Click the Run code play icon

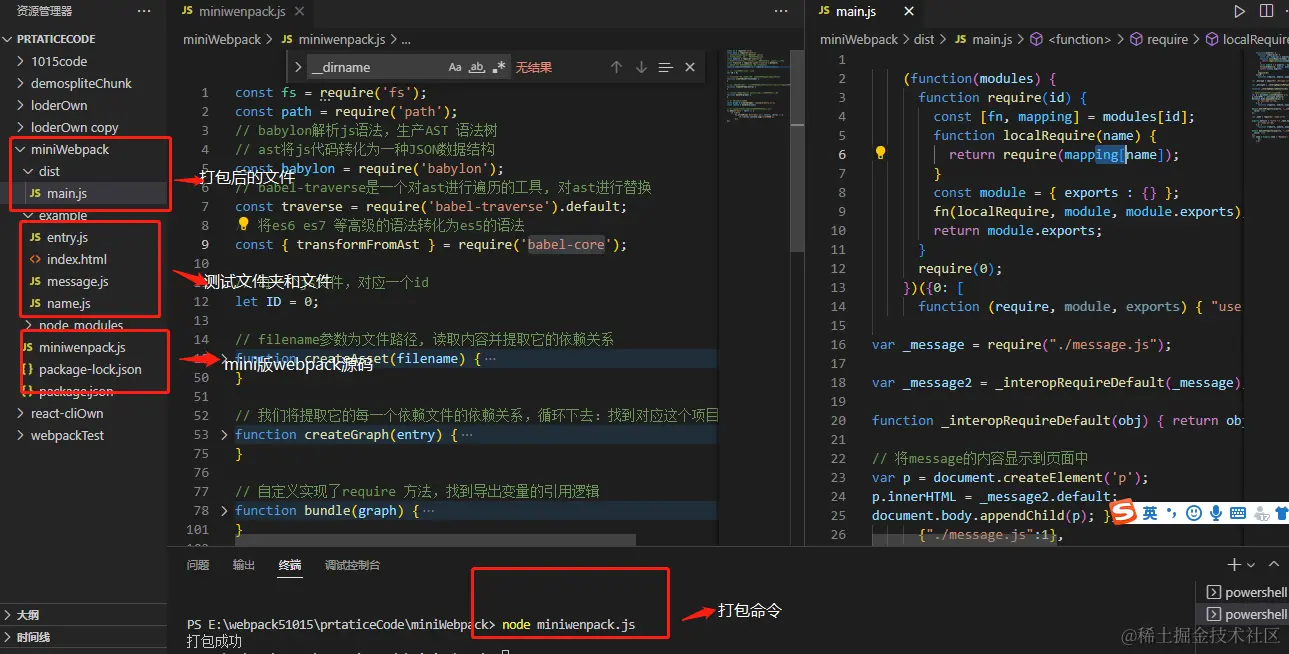pos(1239,11)
